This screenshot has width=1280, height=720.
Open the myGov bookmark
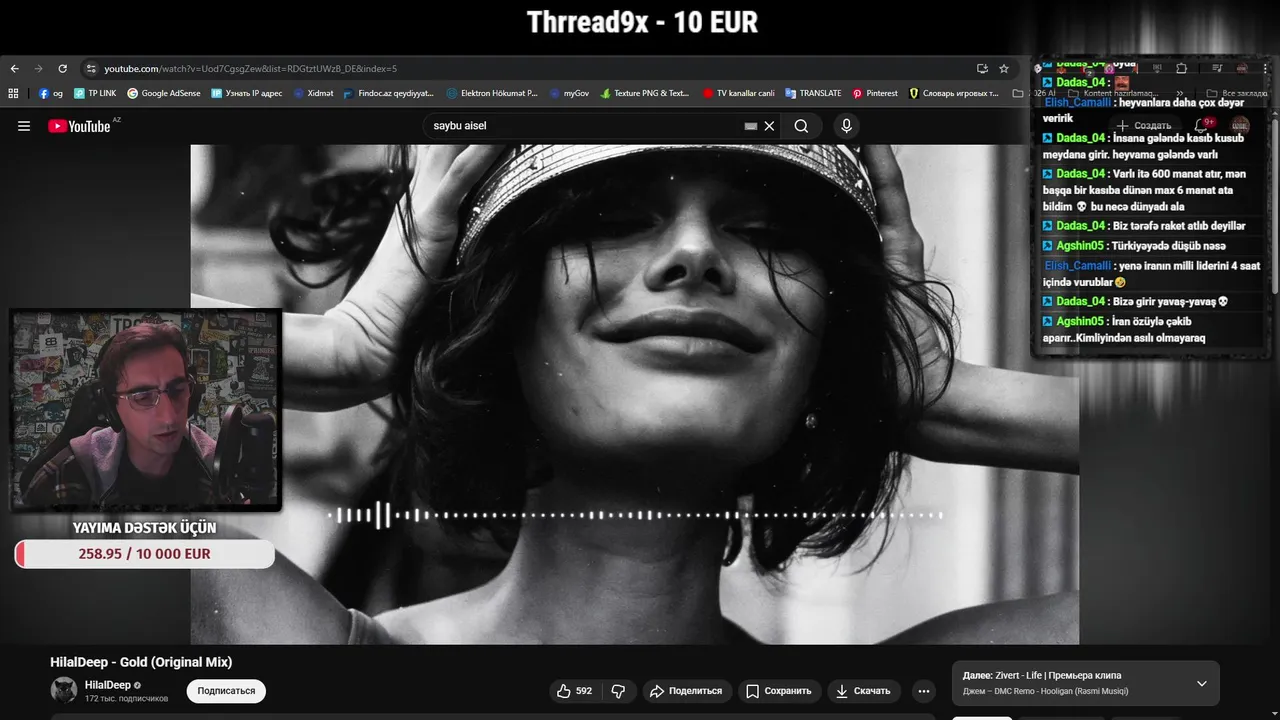point(569,93)
